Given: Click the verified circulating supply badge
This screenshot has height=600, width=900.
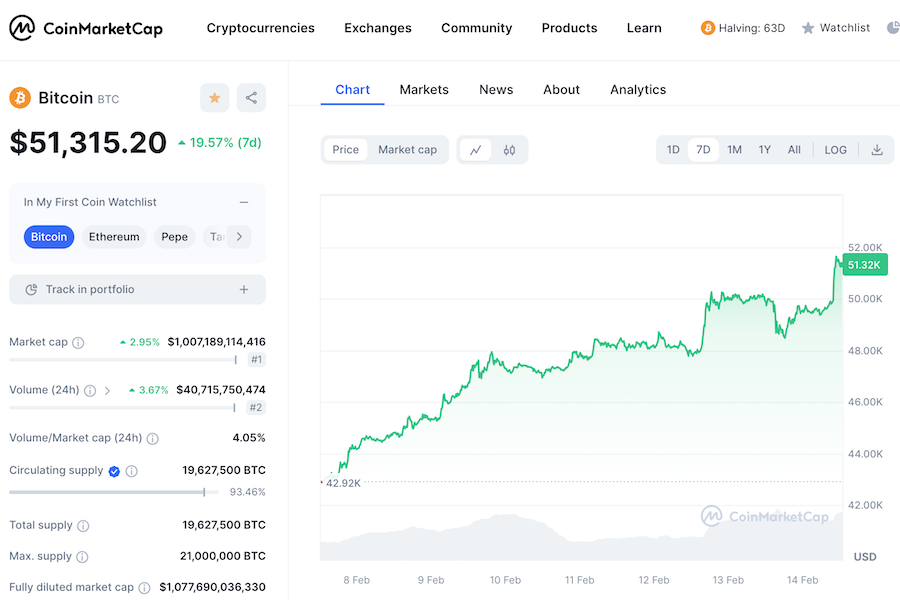Looking at the screenshot, I should 114,471.
